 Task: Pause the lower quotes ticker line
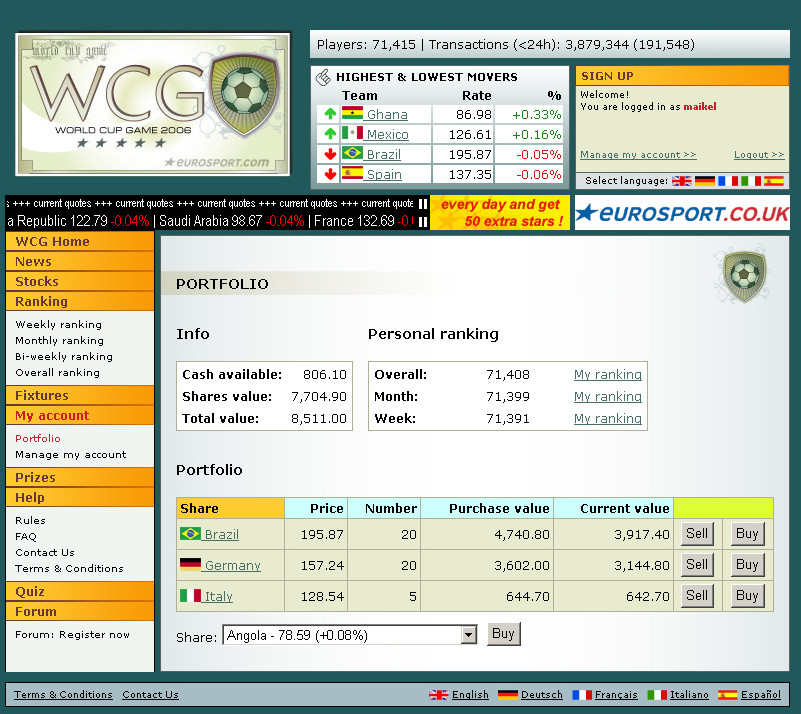pos(422,222)
